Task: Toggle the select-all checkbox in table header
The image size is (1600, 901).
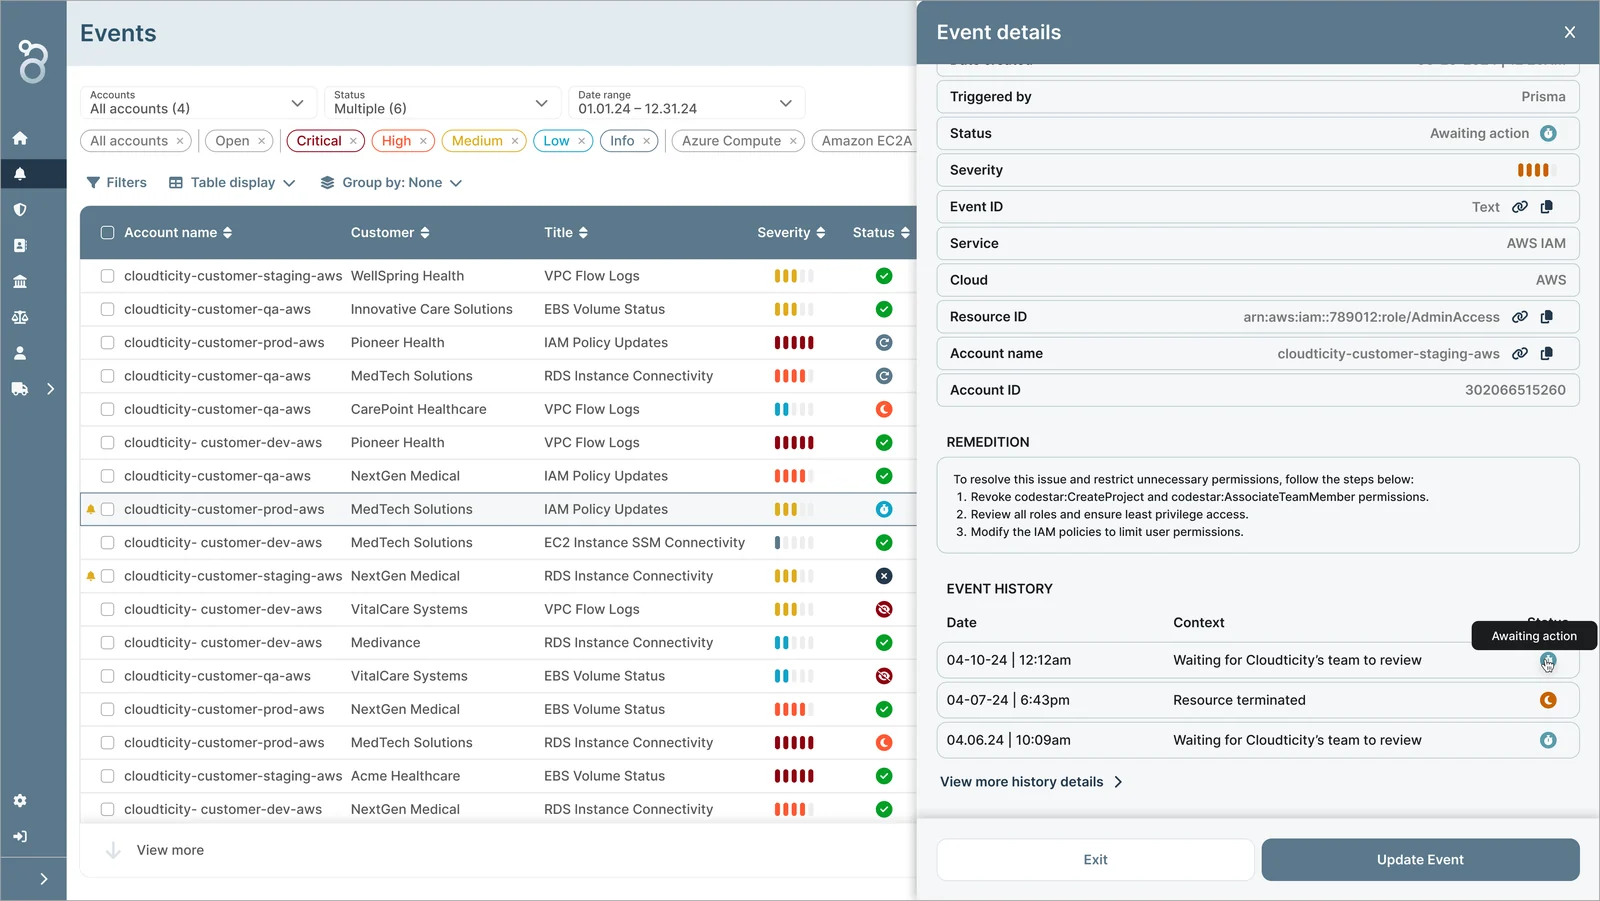Action: (x=108, y=233)
